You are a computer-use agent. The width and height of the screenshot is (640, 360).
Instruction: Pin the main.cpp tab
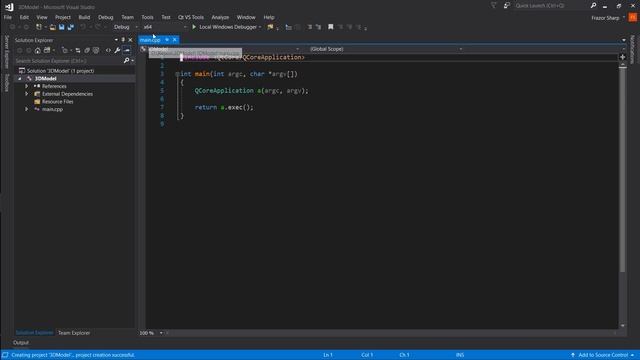(x=167, y=40)
